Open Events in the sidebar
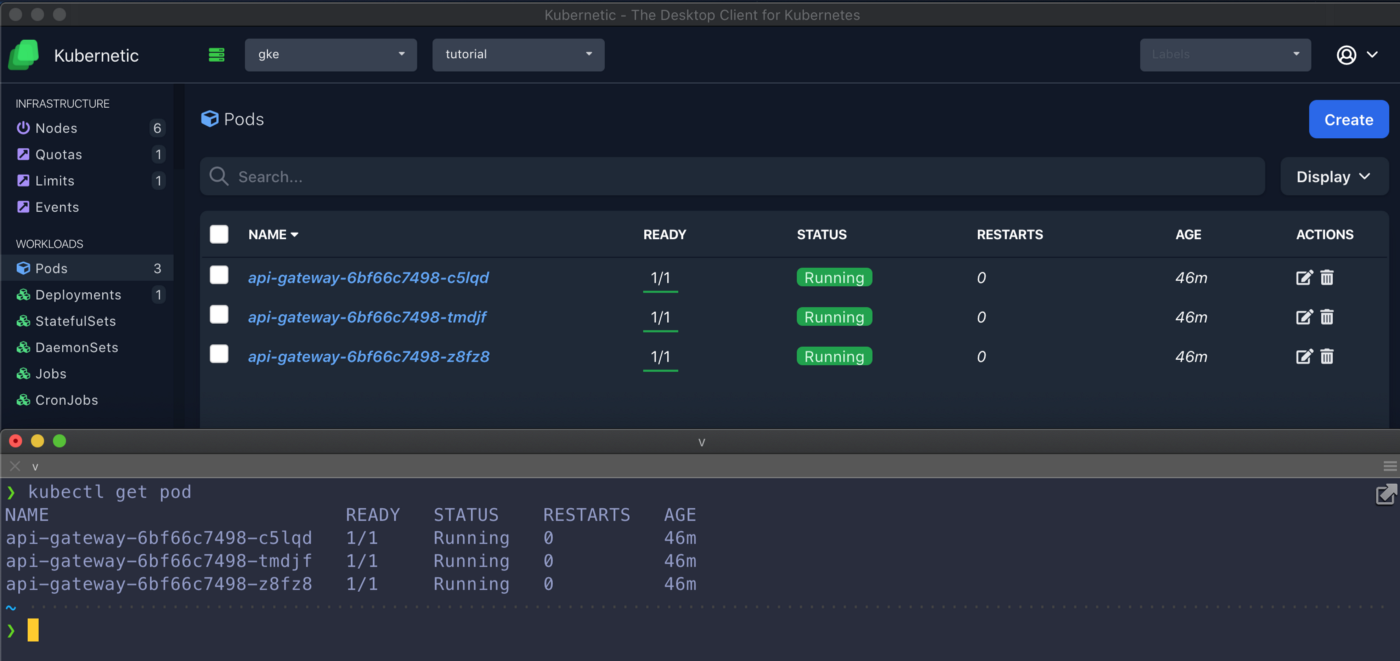 pyautogui.click(x=57, y=207)
